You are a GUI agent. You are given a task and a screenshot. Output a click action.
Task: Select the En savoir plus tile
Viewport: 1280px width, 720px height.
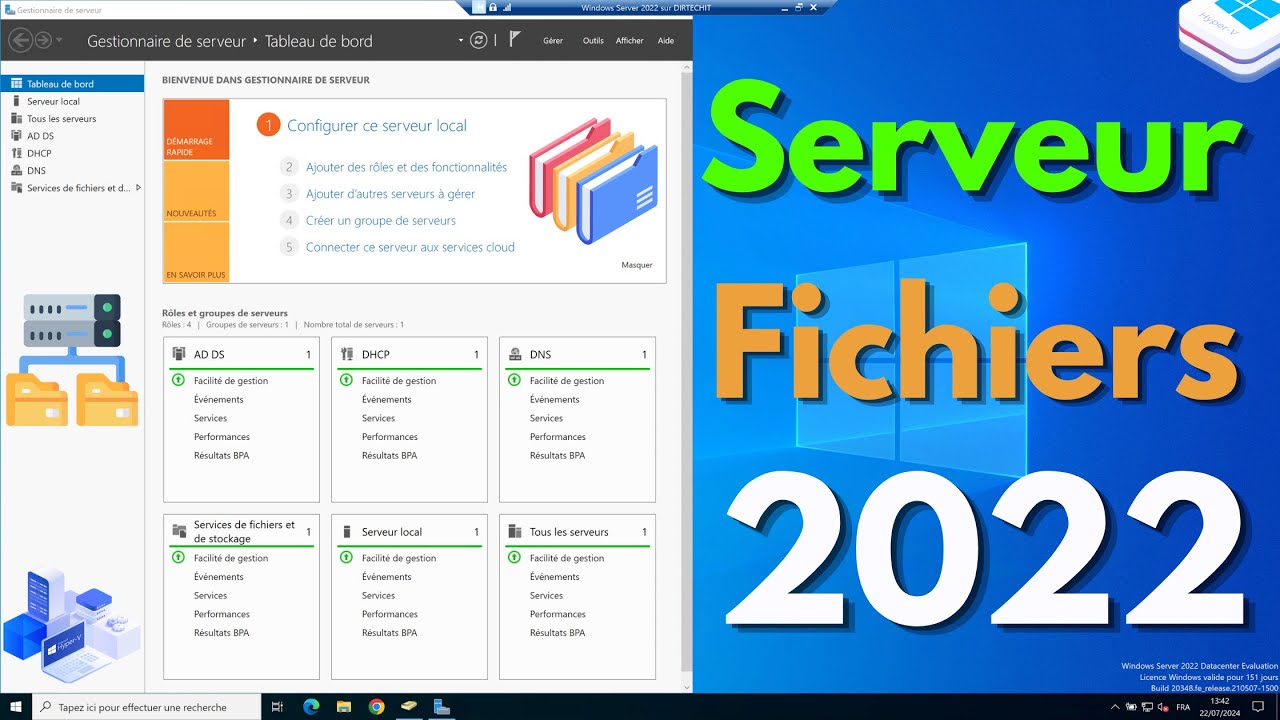196,252
